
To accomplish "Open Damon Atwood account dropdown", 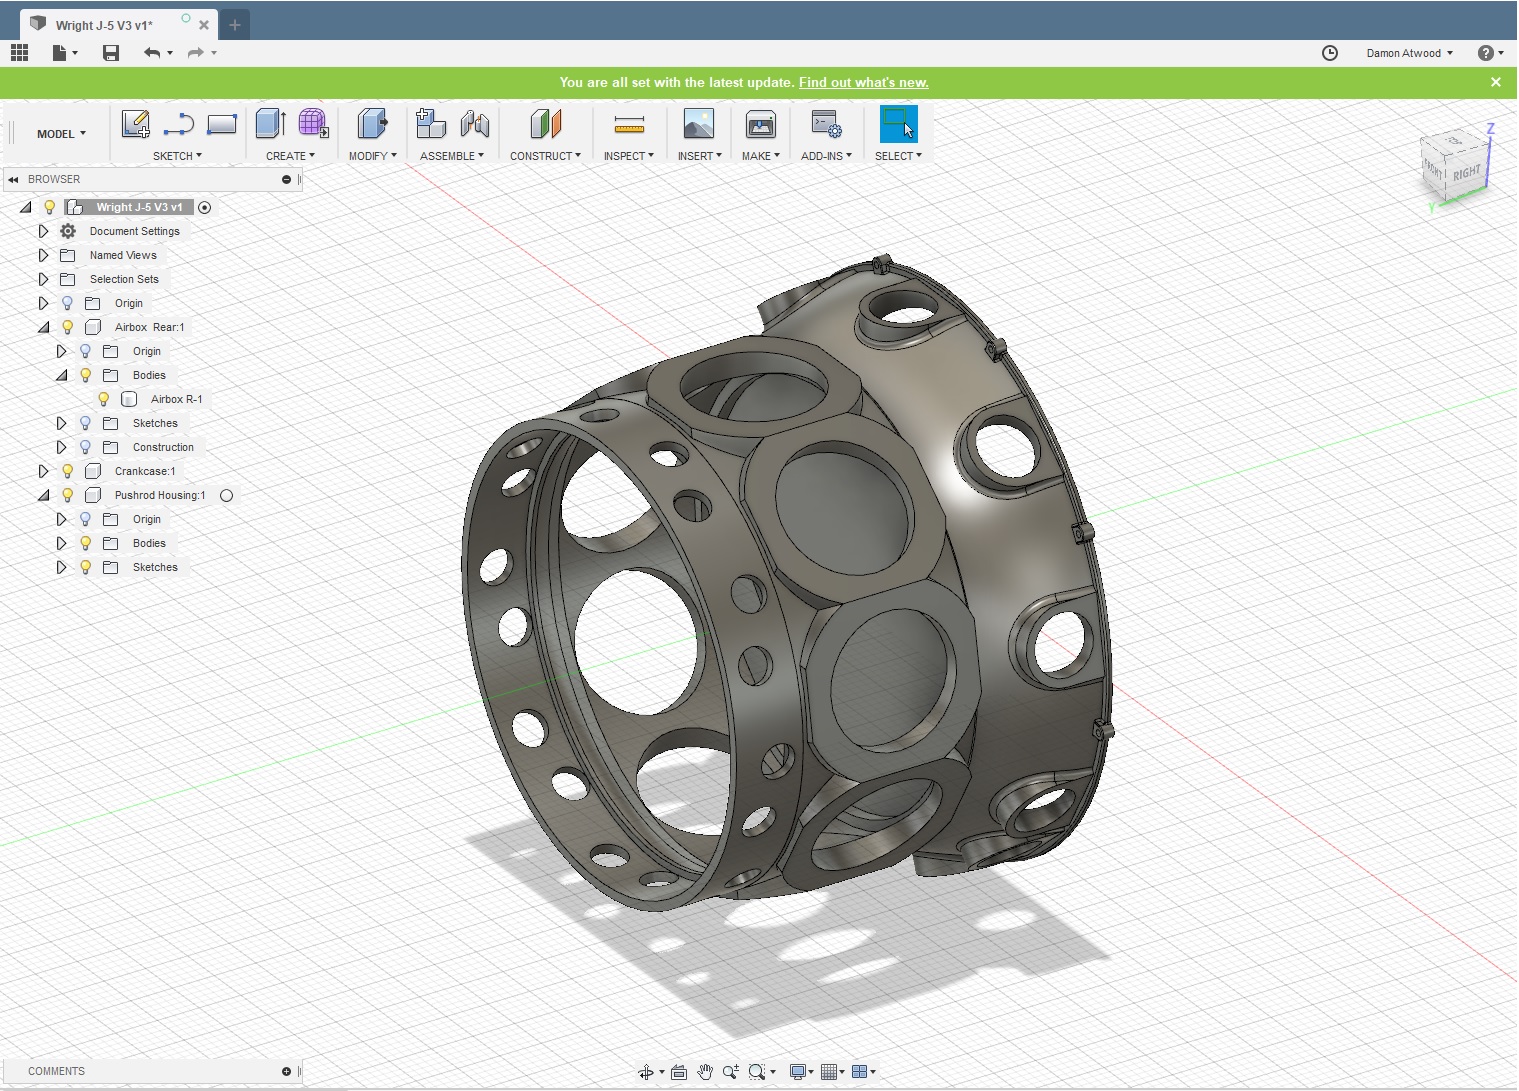I will coord(1409,53).
